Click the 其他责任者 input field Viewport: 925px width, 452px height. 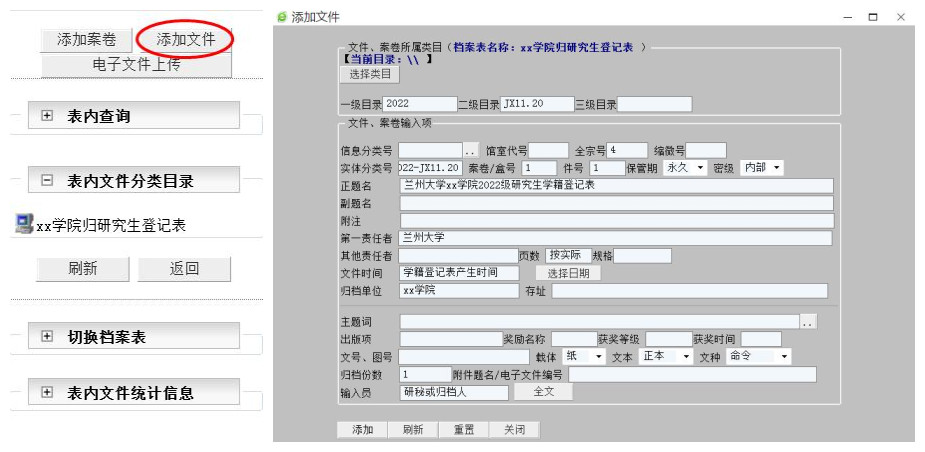[x=458, y=256]
